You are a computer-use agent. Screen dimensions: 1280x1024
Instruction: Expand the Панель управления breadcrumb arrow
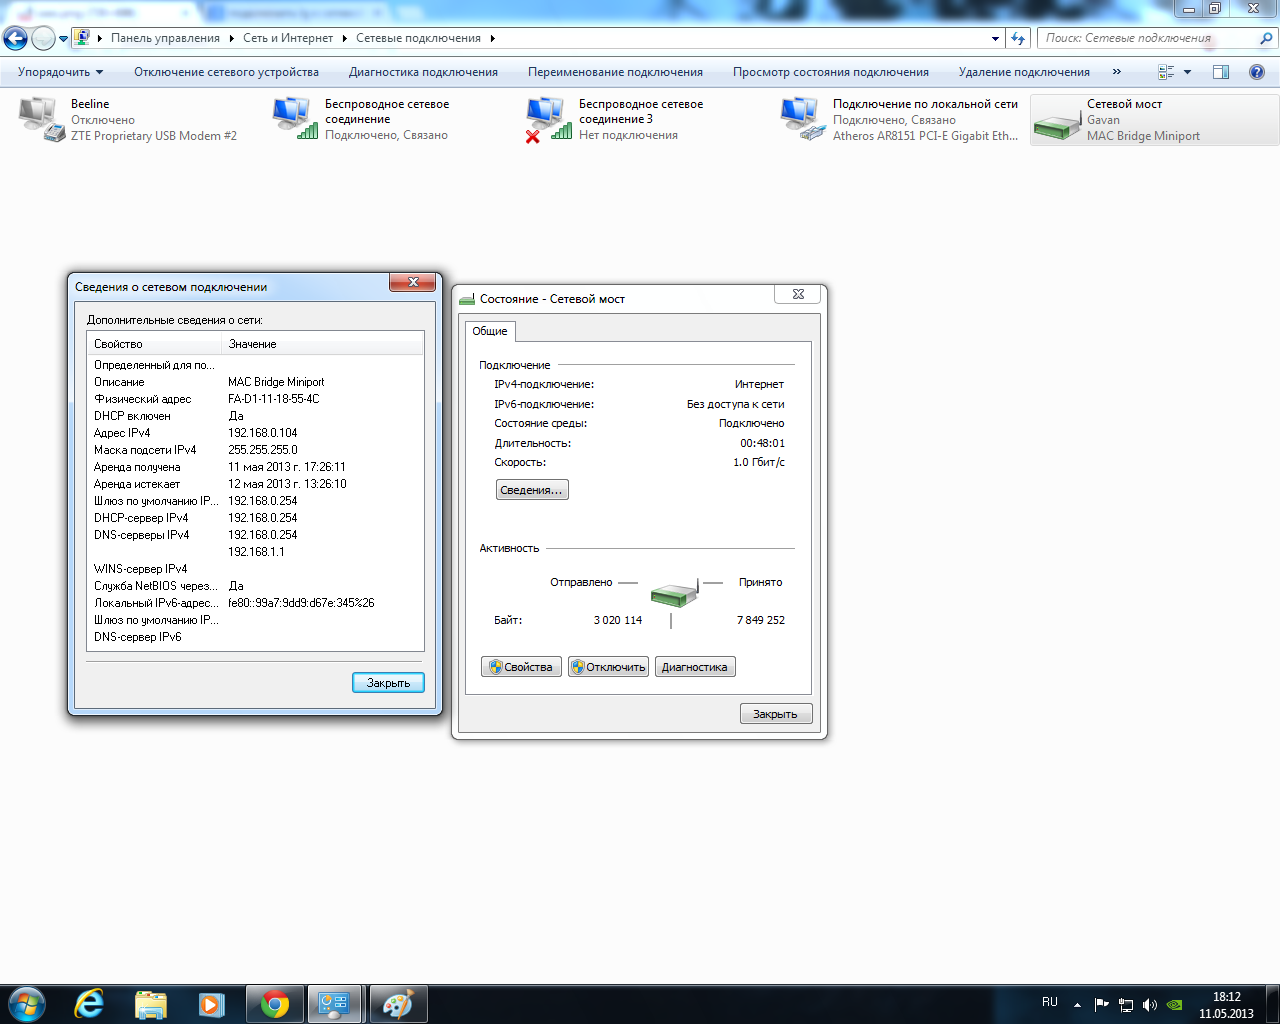point(231,38)
